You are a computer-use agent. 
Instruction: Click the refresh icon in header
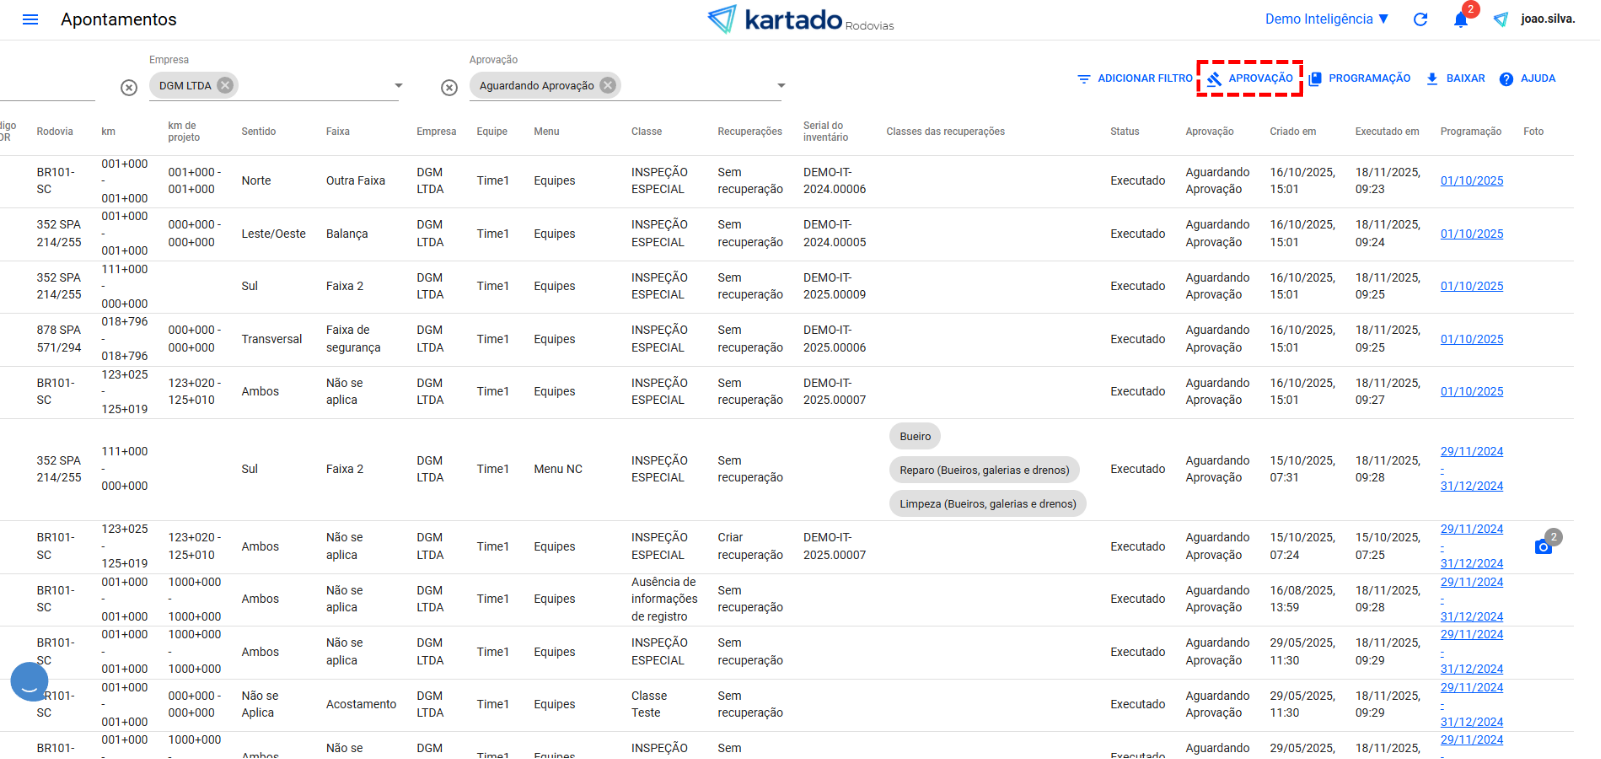[1420, 19]
